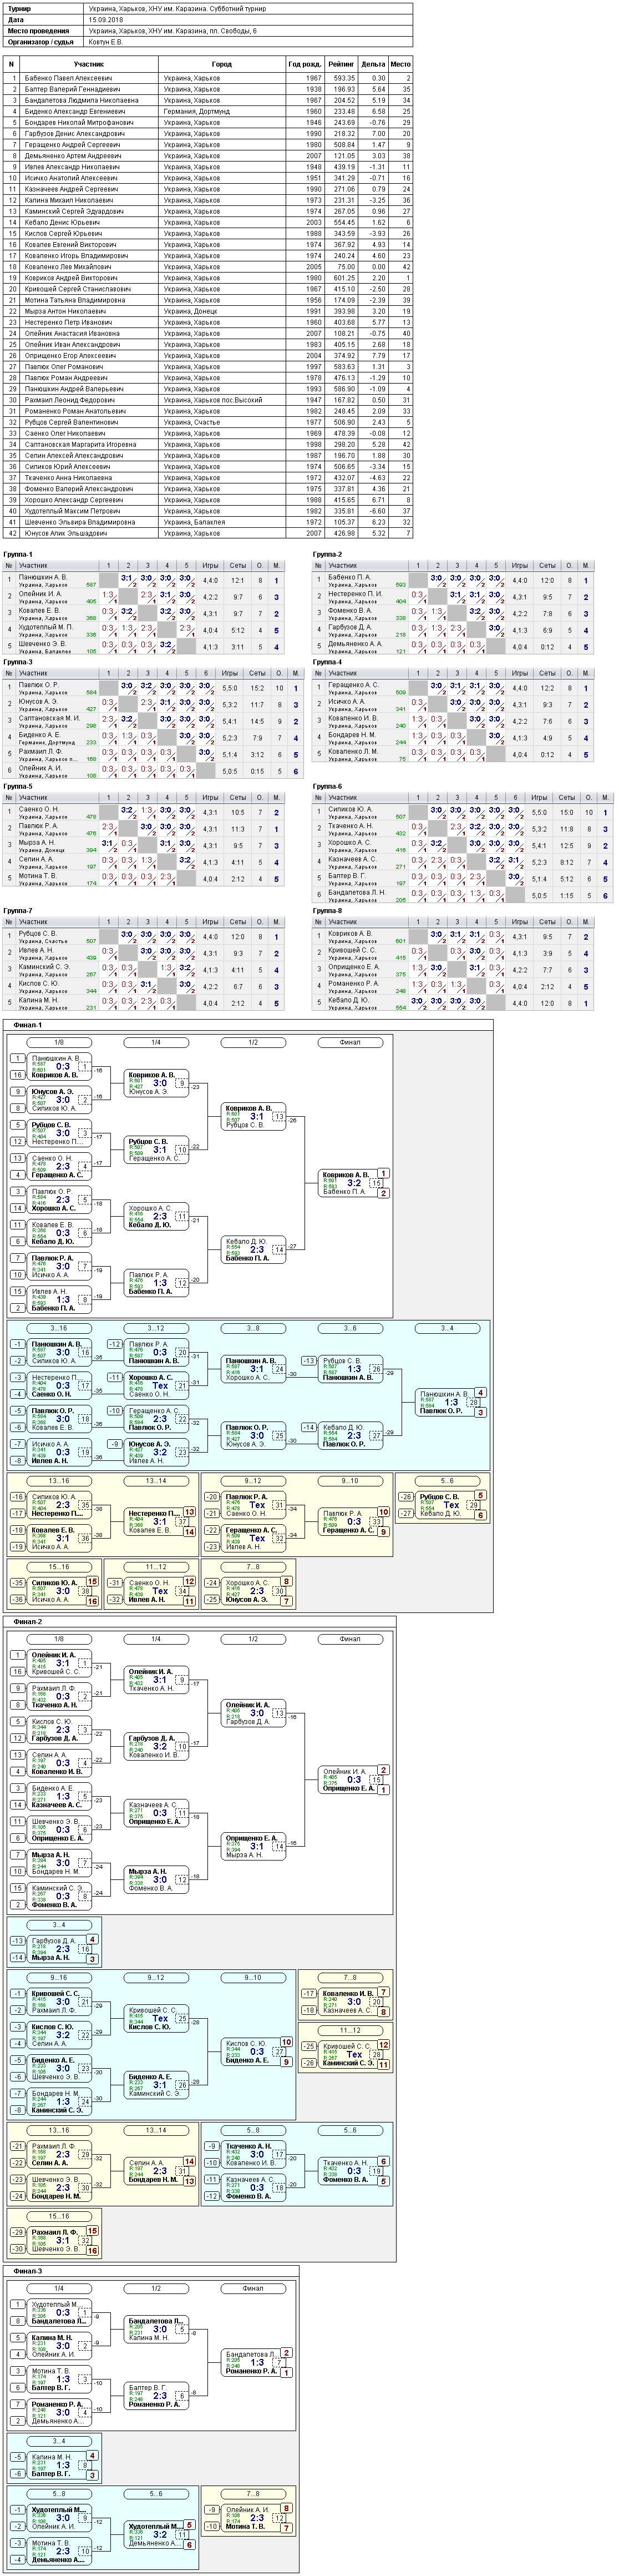The image size is (619, 2576).
Task: Click the 3...8 round label
Action: pyautogui.click(x=253, y=1329)
